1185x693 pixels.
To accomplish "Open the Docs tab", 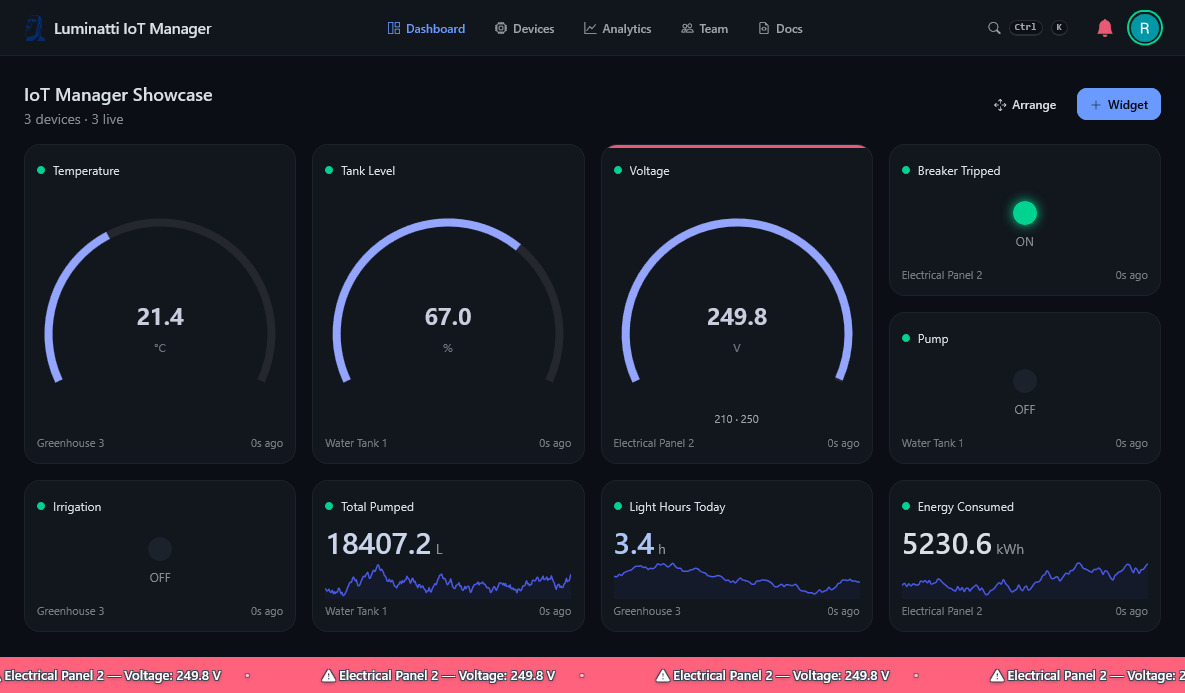I will click(x=780, y=28).
